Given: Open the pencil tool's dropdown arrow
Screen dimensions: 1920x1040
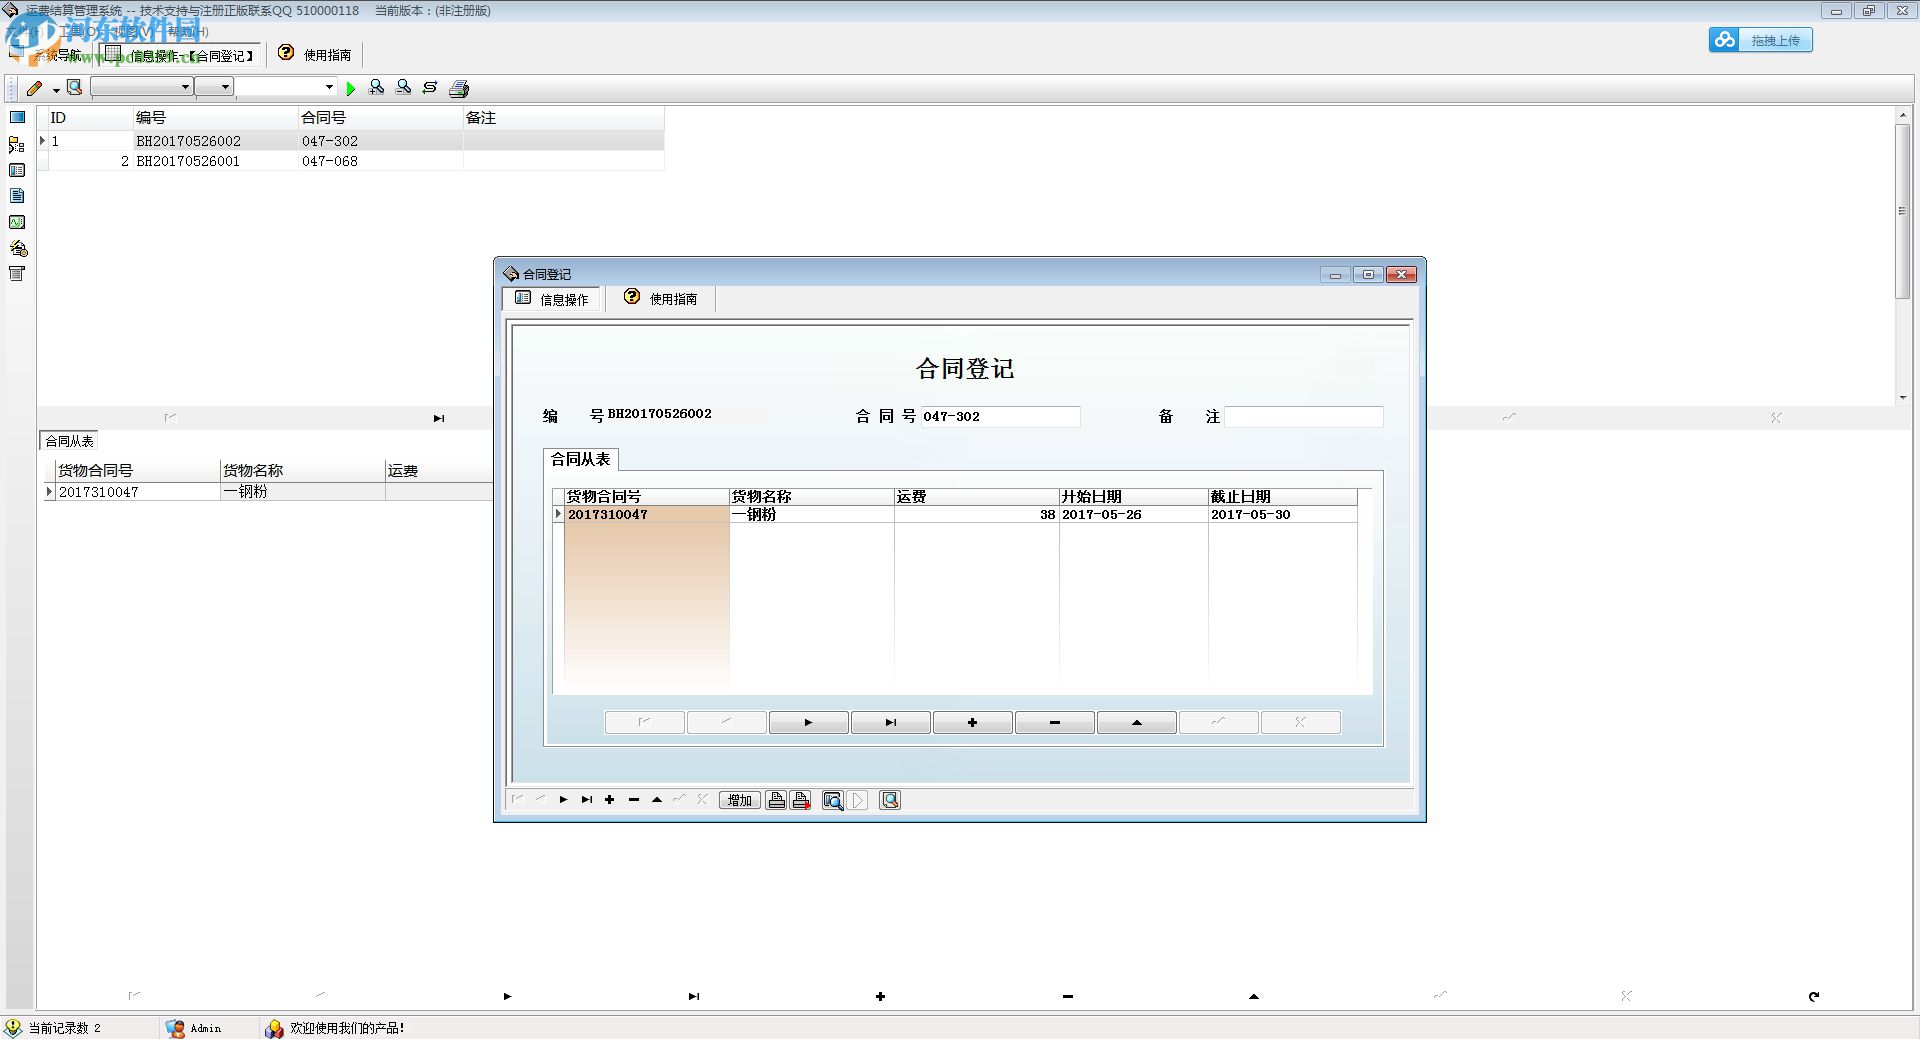Looking at the screenshot, I should 55,88.
